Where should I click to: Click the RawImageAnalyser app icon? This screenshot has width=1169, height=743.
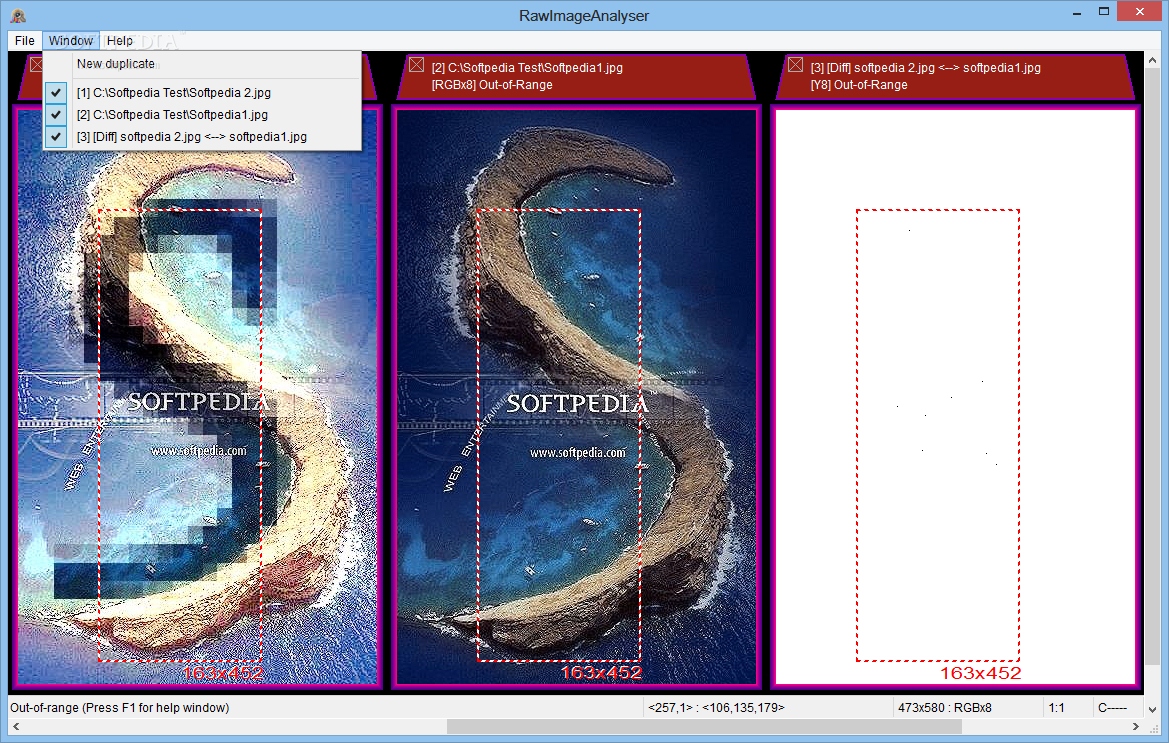coord(18,15)
